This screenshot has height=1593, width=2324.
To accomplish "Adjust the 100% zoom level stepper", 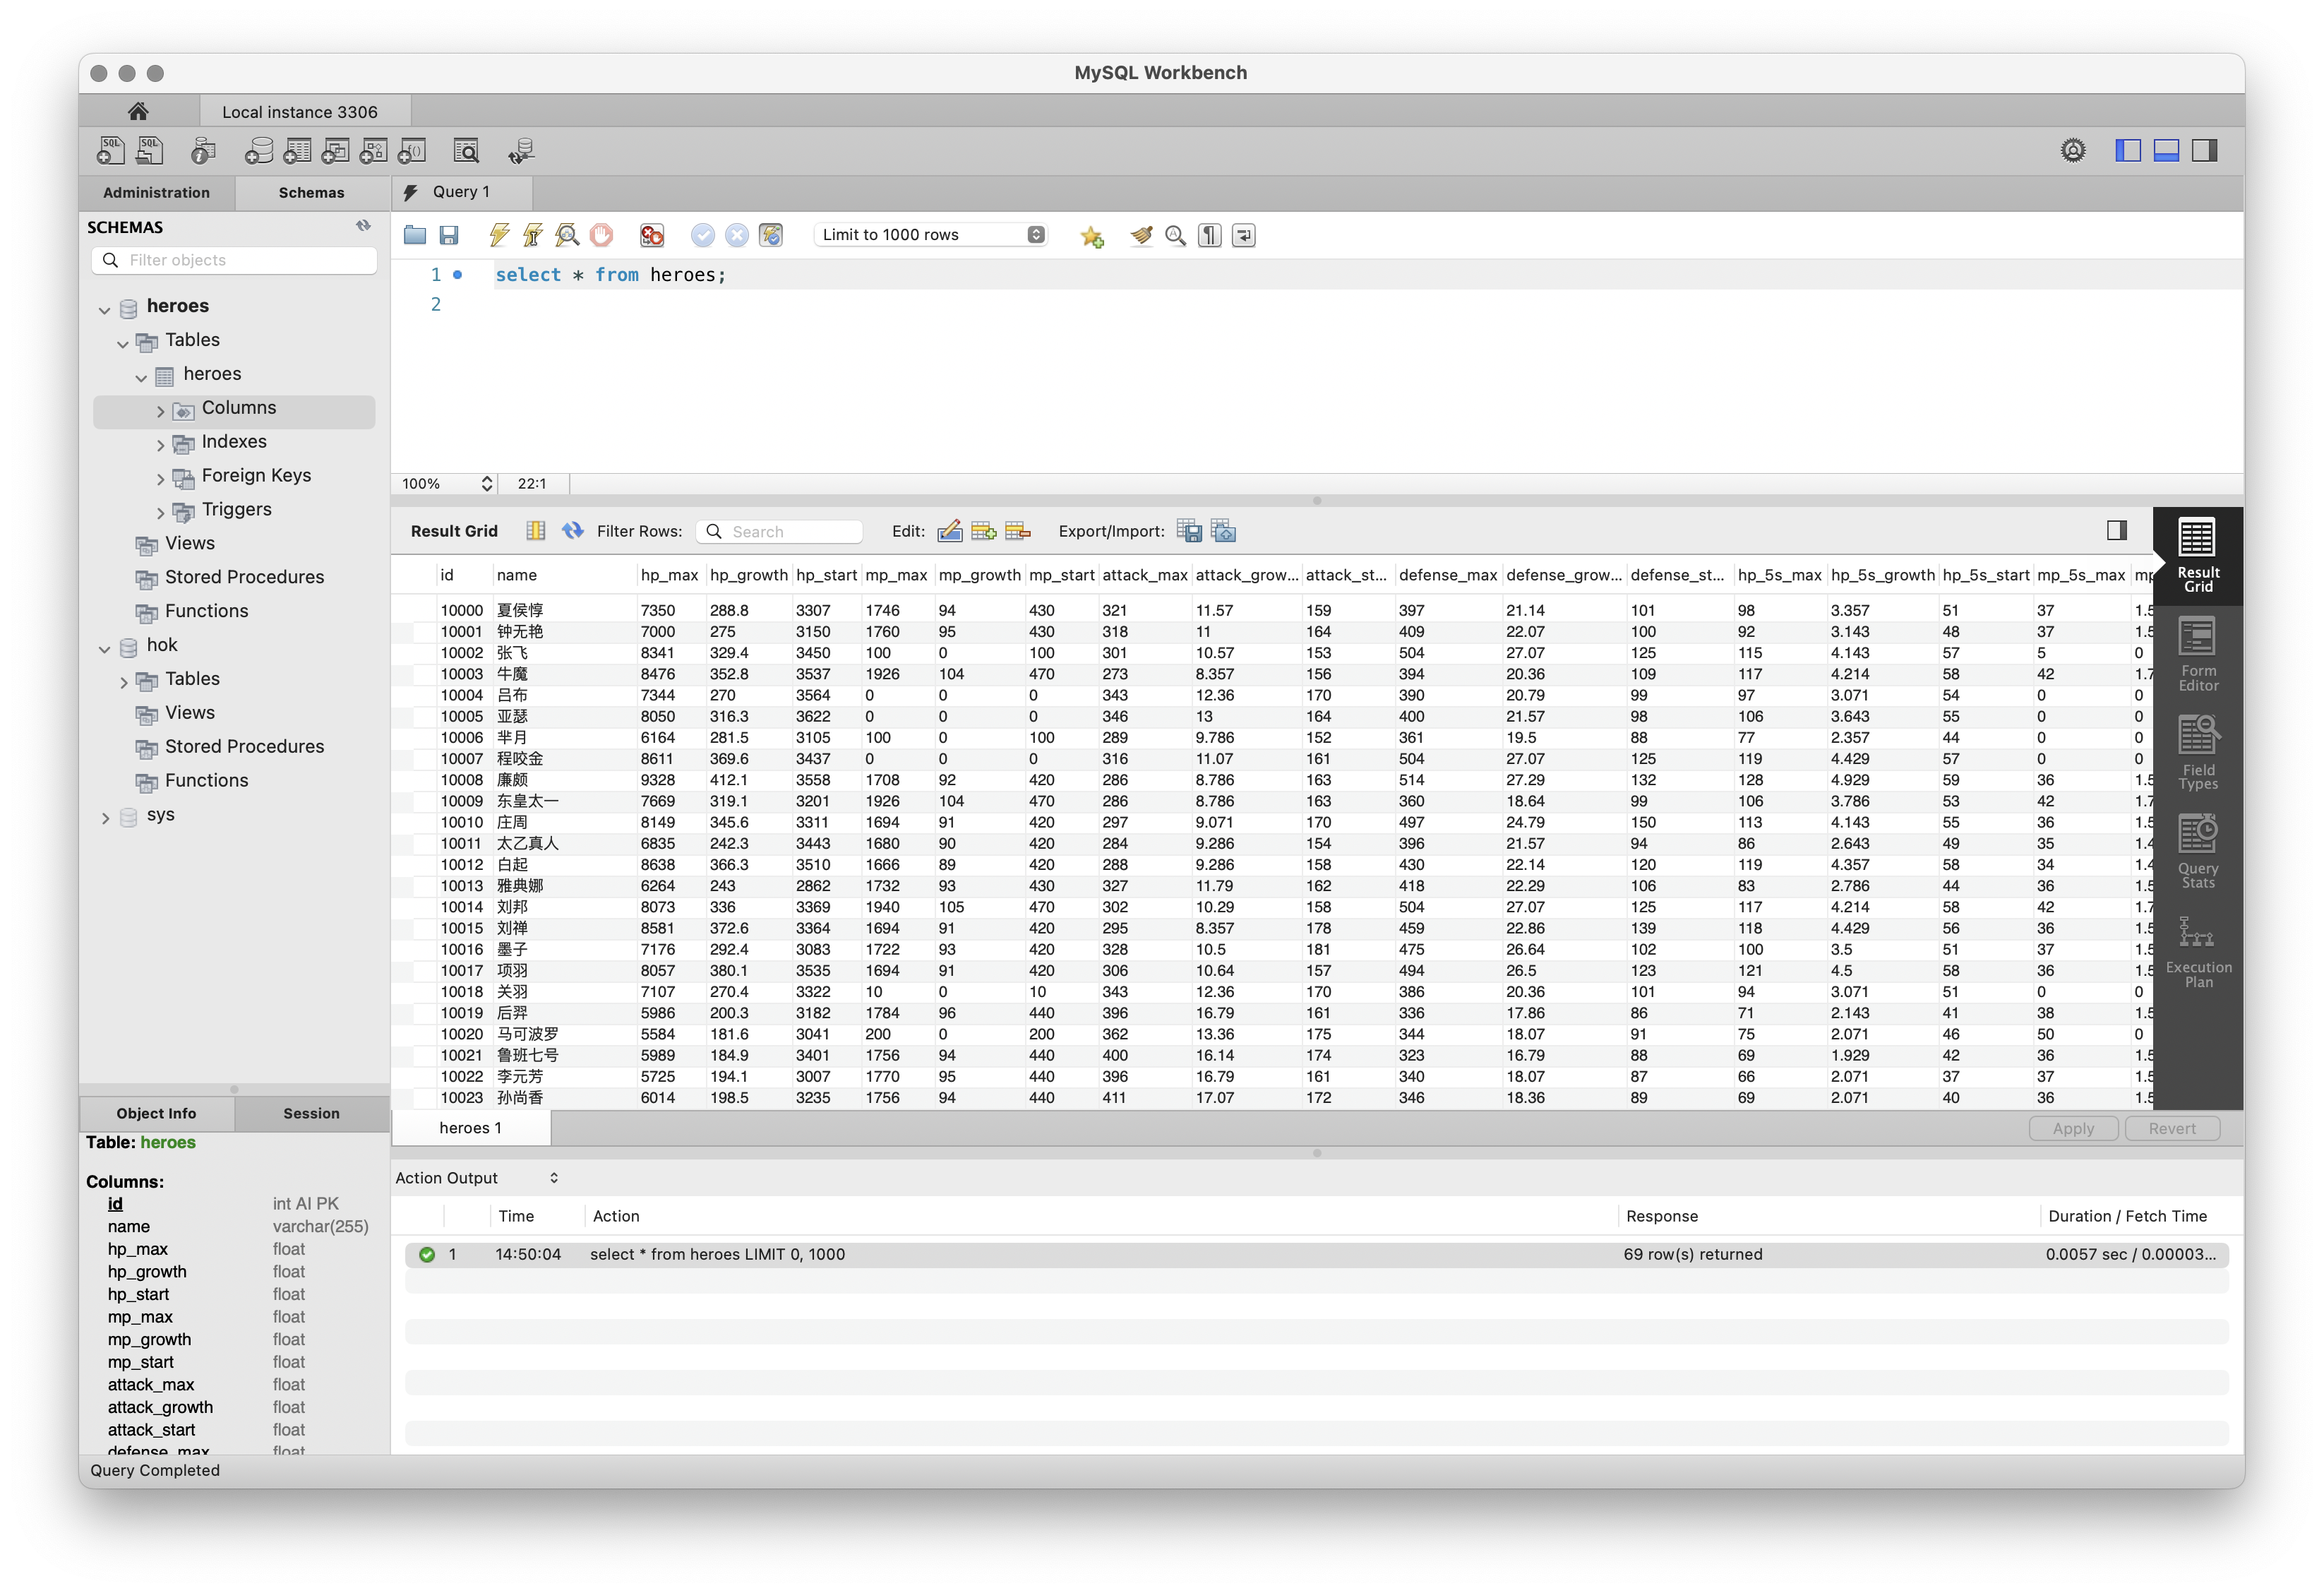I will point(487,483).
